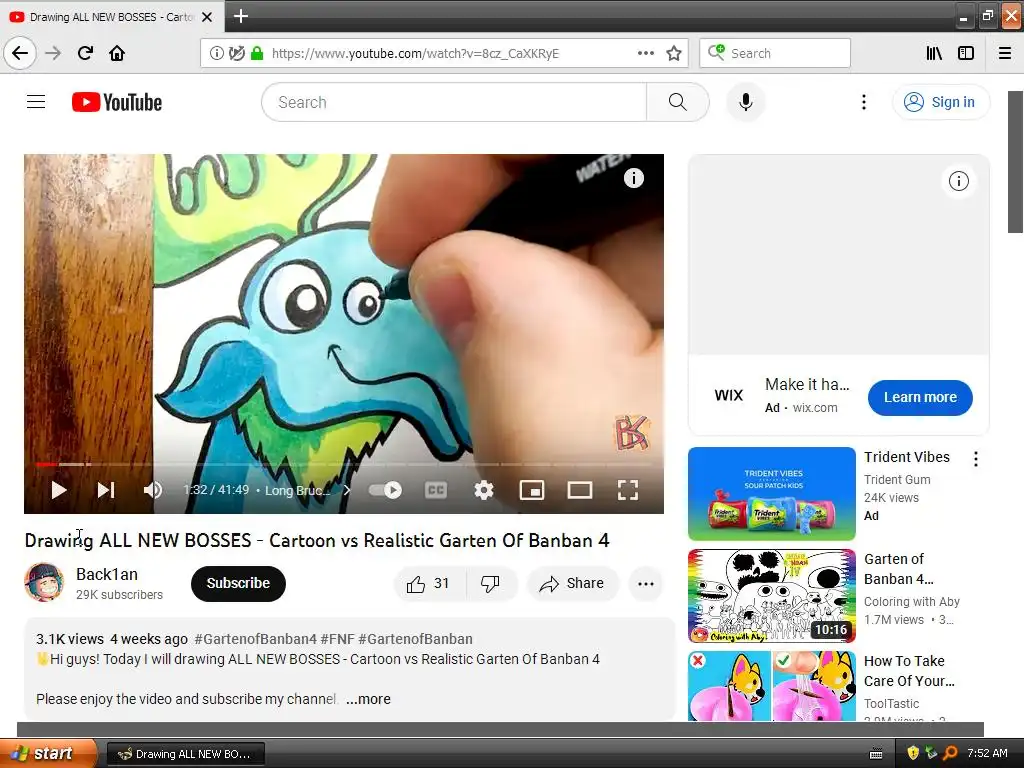Viewport: 1024px width, 768px height.
Task: Toggle the Firefox sidebar icon
Action: (x=966, y=53)
